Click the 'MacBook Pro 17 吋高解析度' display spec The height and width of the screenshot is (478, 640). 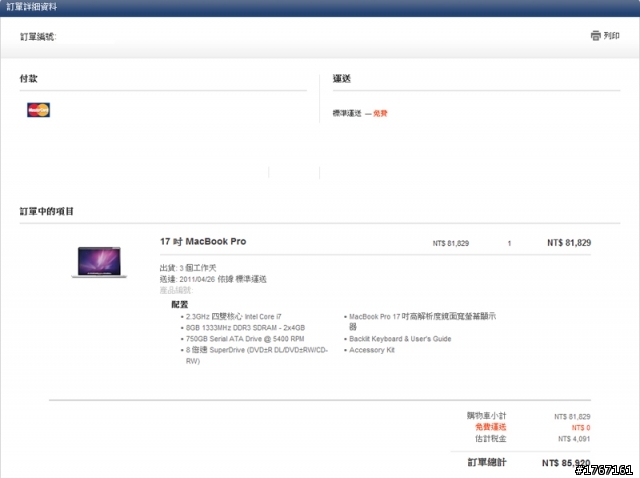422,321
